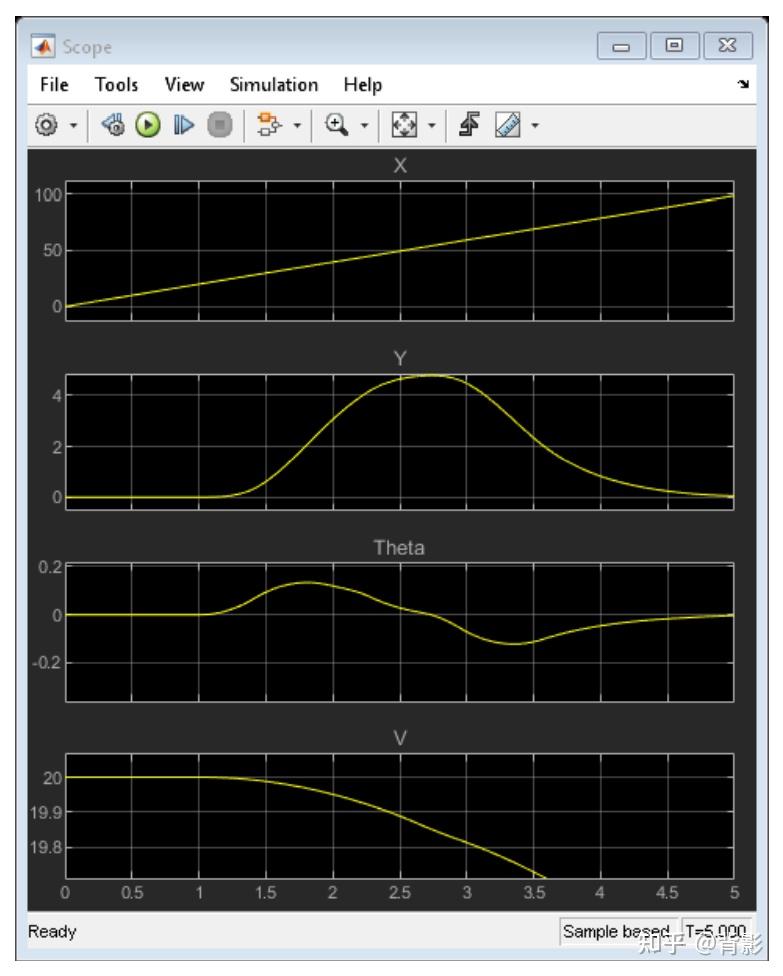Open the File menu
Viewport: 783px width, 976px height.
[54, 85]
